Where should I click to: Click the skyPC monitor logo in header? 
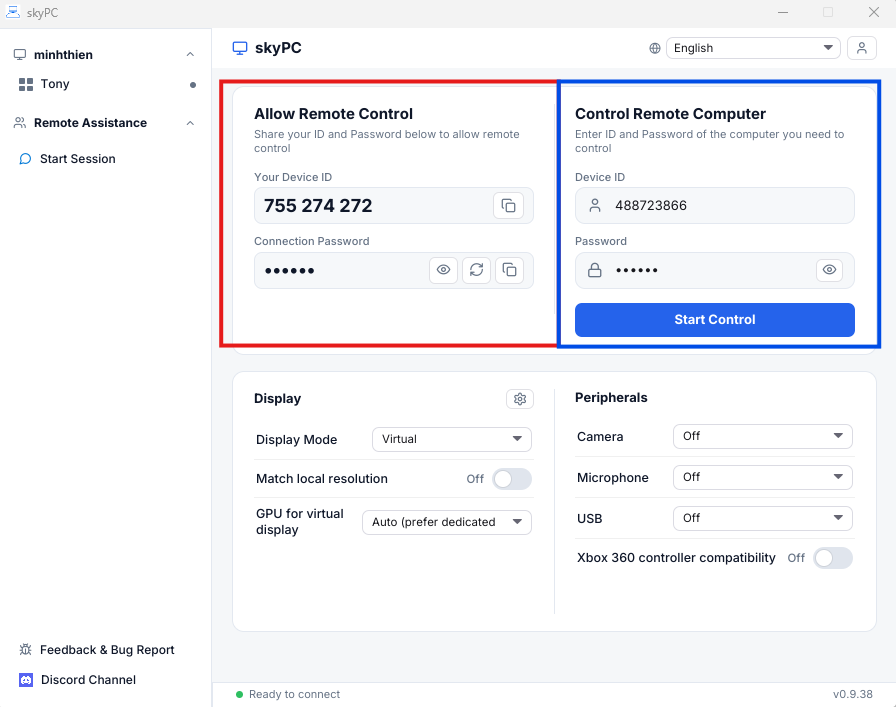[240, 48]
